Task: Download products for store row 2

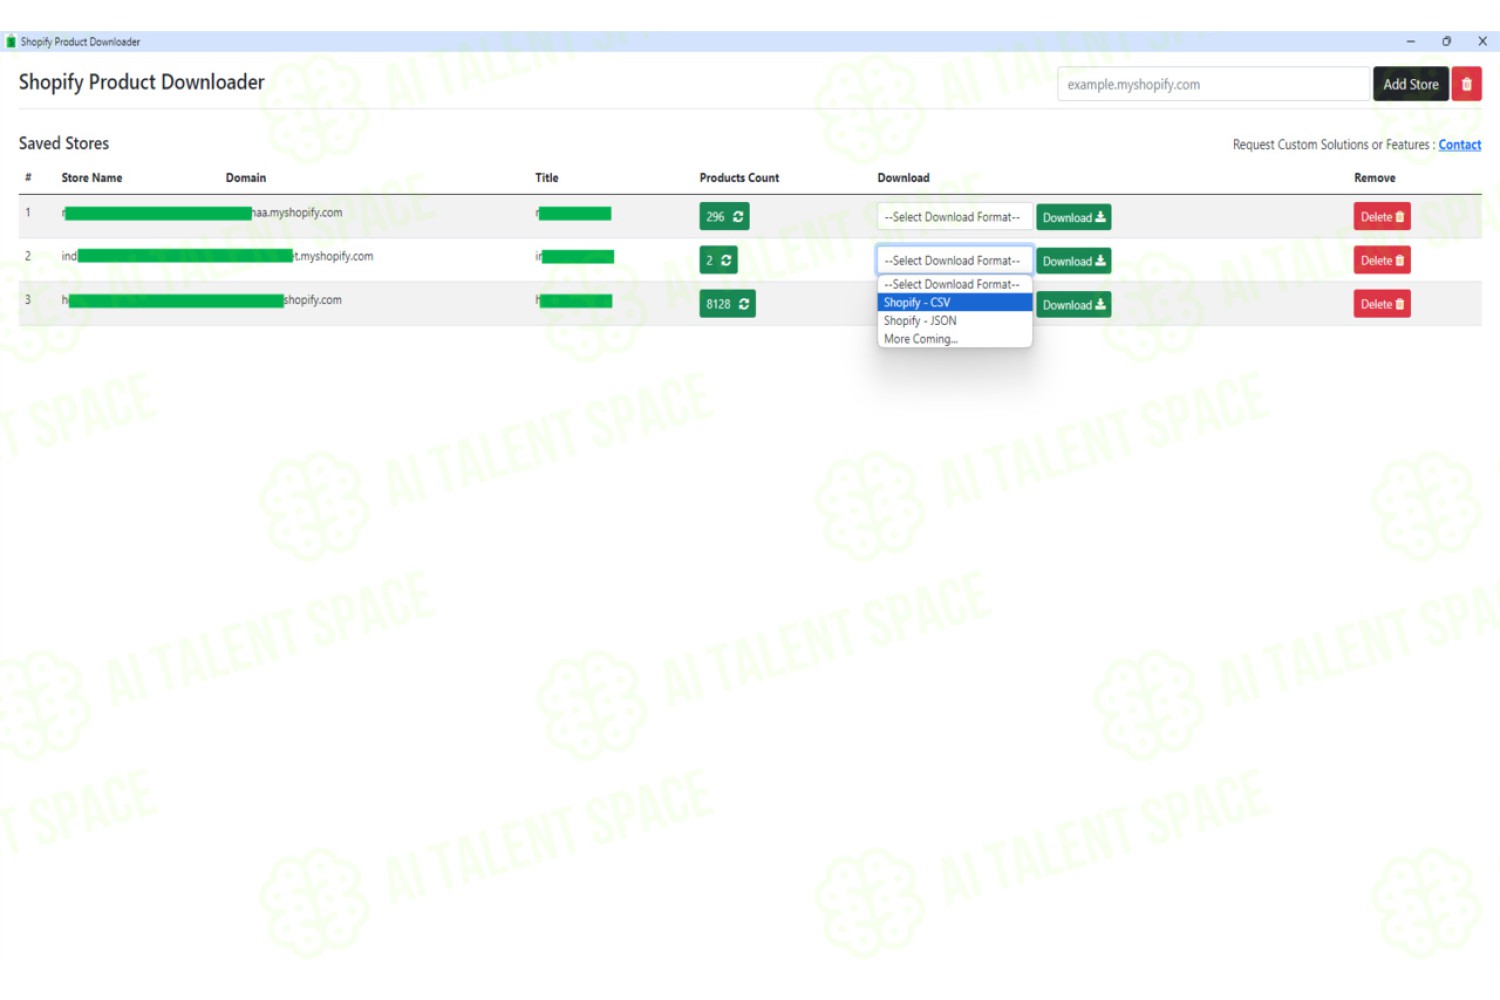Action: coord(1073,261)
